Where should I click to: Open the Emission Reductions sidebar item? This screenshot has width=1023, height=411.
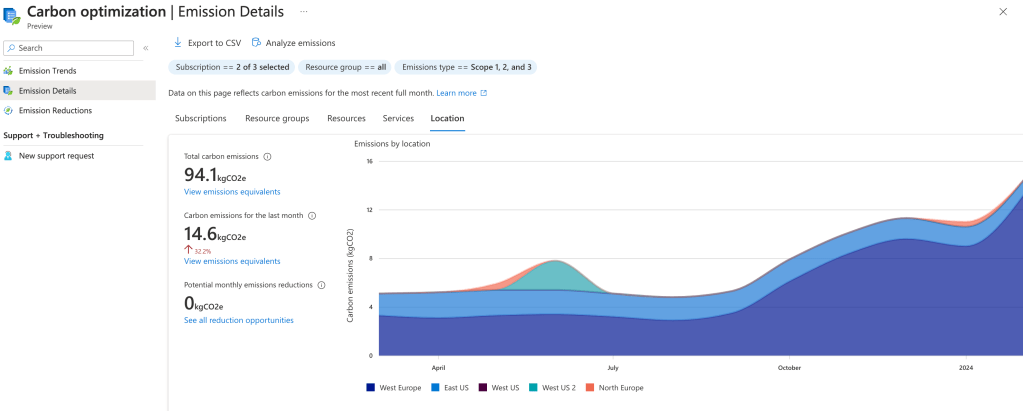55,111
